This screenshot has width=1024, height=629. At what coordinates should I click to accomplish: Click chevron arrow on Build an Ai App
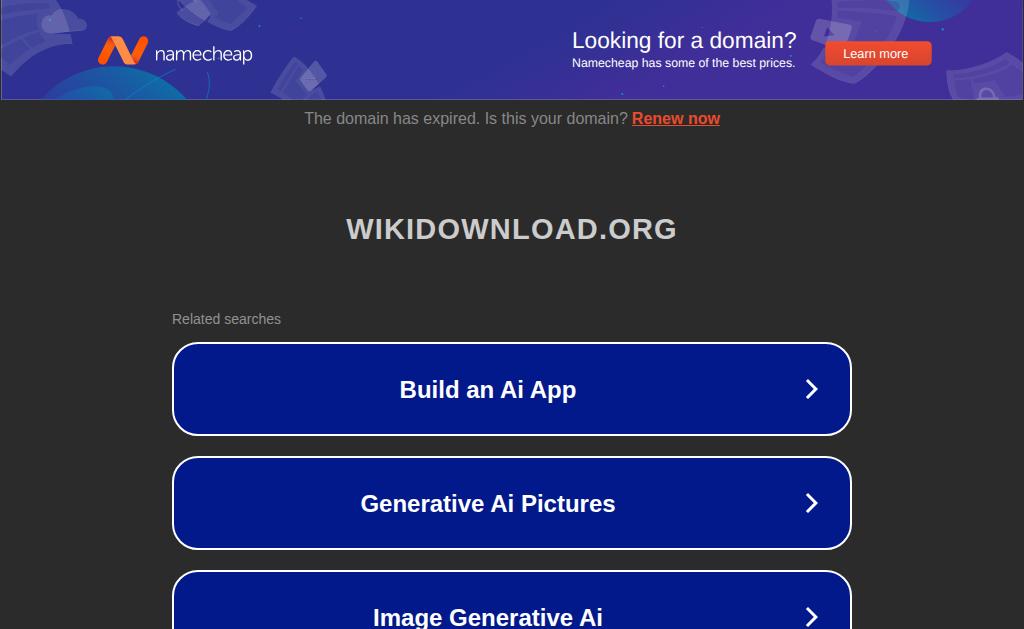click(x=811, y=389)
